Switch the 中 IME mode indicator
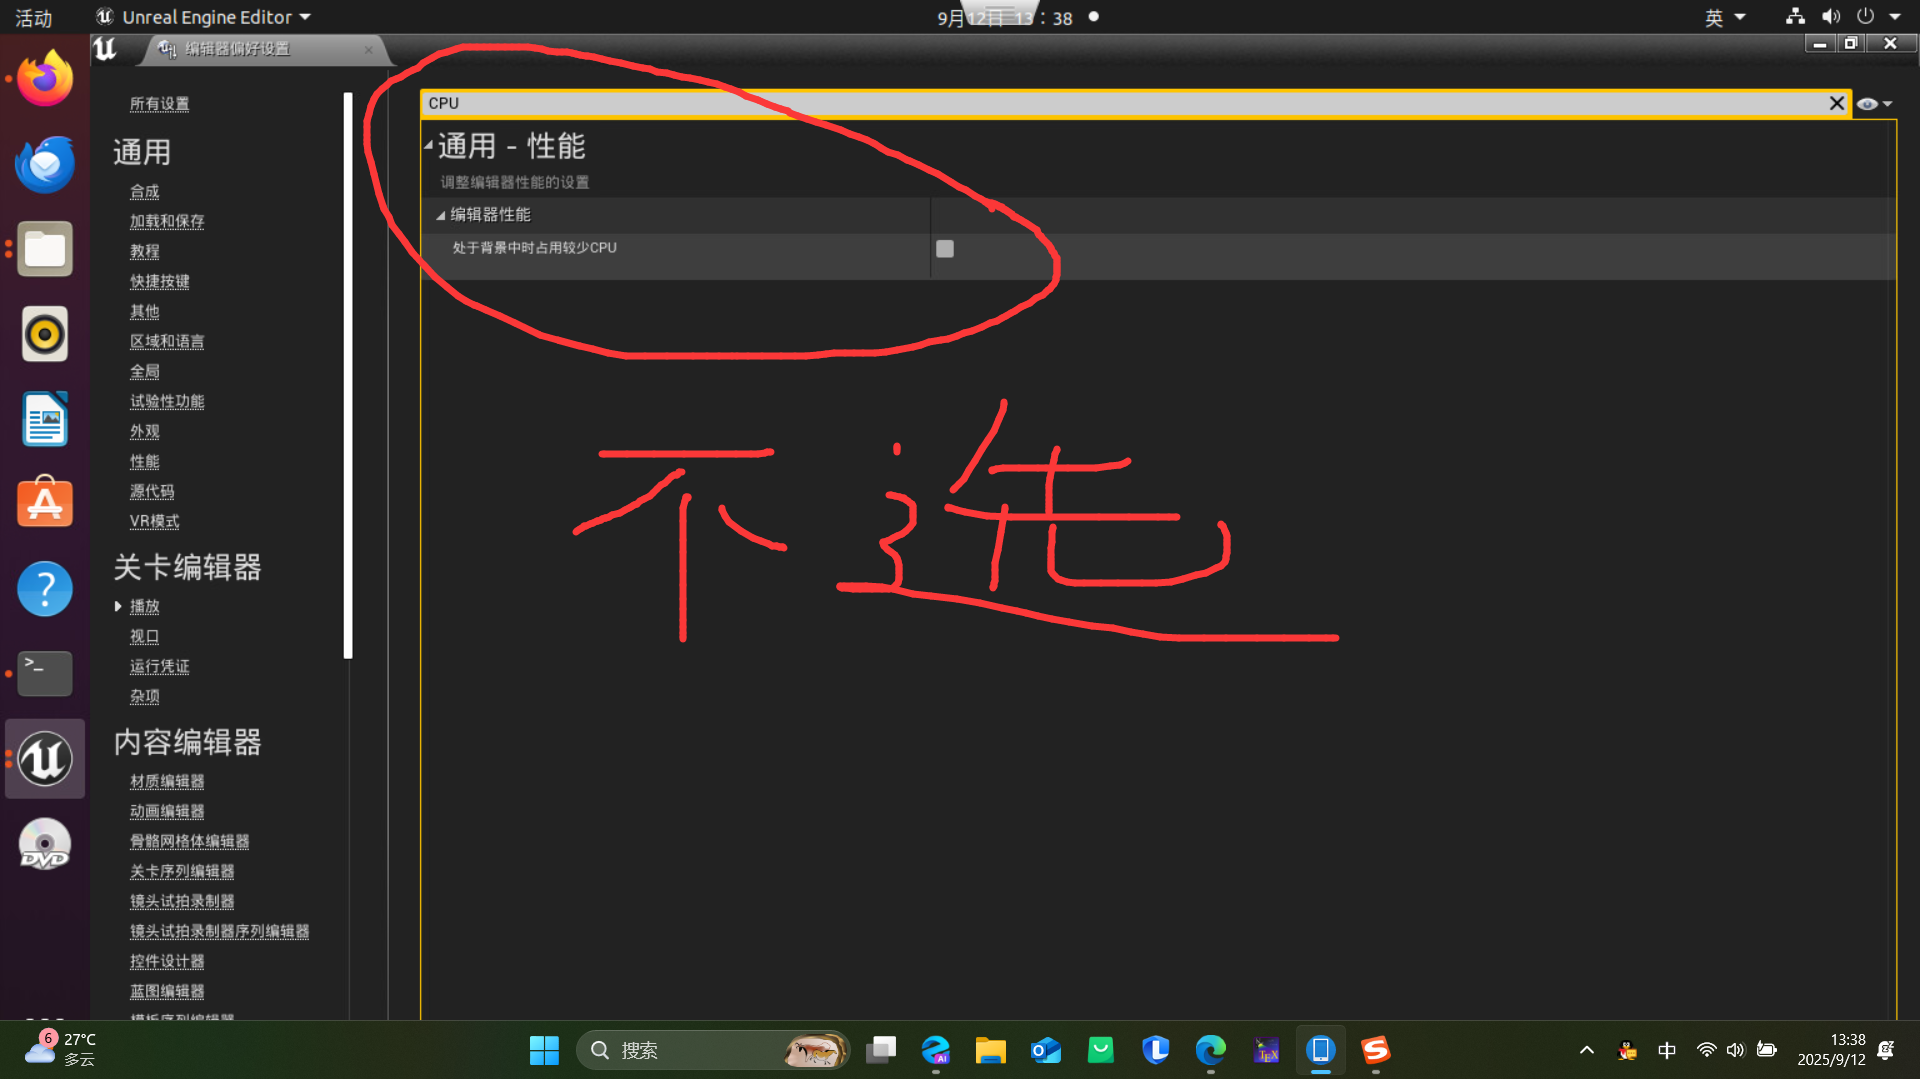Screen dimensions: 1920x1079 pyautogui.click(x=1667, y=1050)
